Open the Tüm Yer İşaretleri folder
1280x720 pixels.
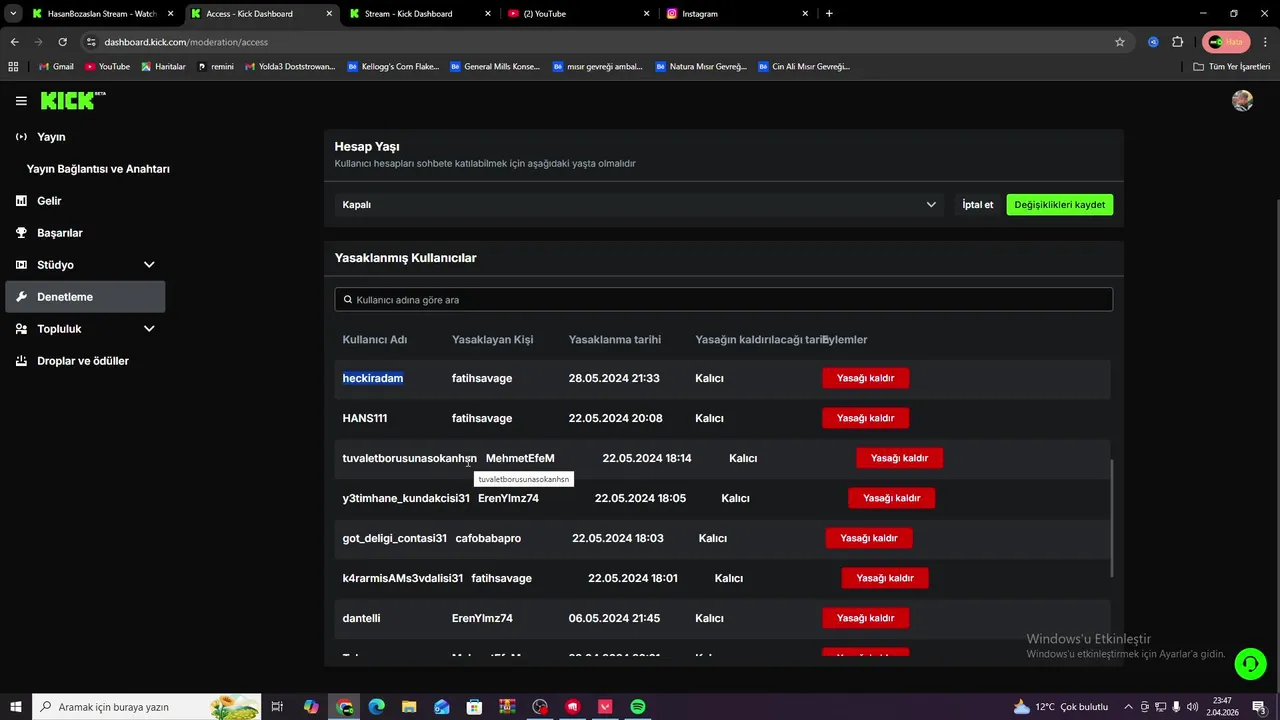tap(1231, 67)
